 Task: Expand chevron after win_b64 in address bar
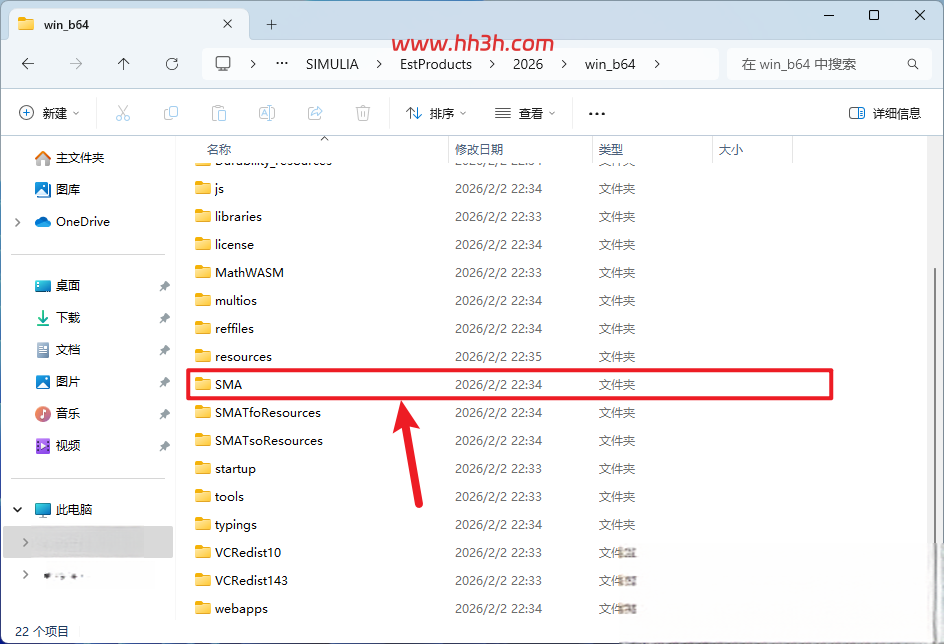657,64
